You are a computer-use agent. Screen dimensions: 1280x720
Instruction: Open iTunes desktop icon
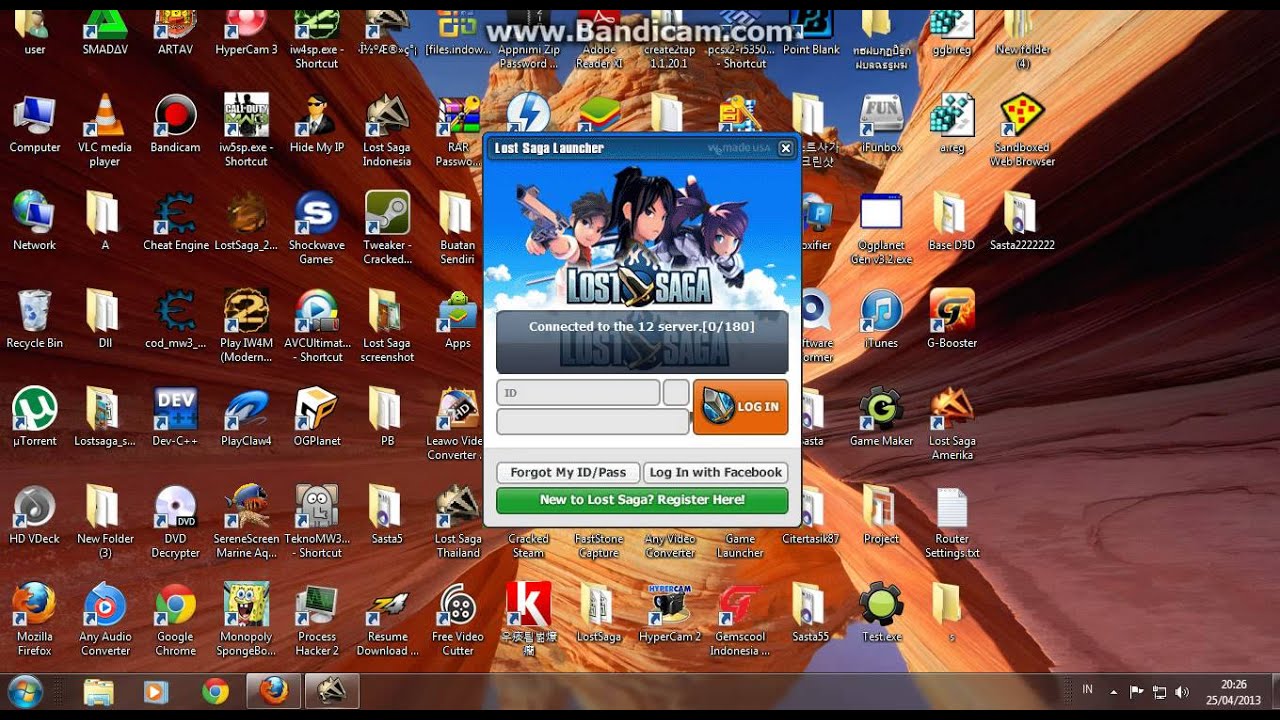click(881, 320)
